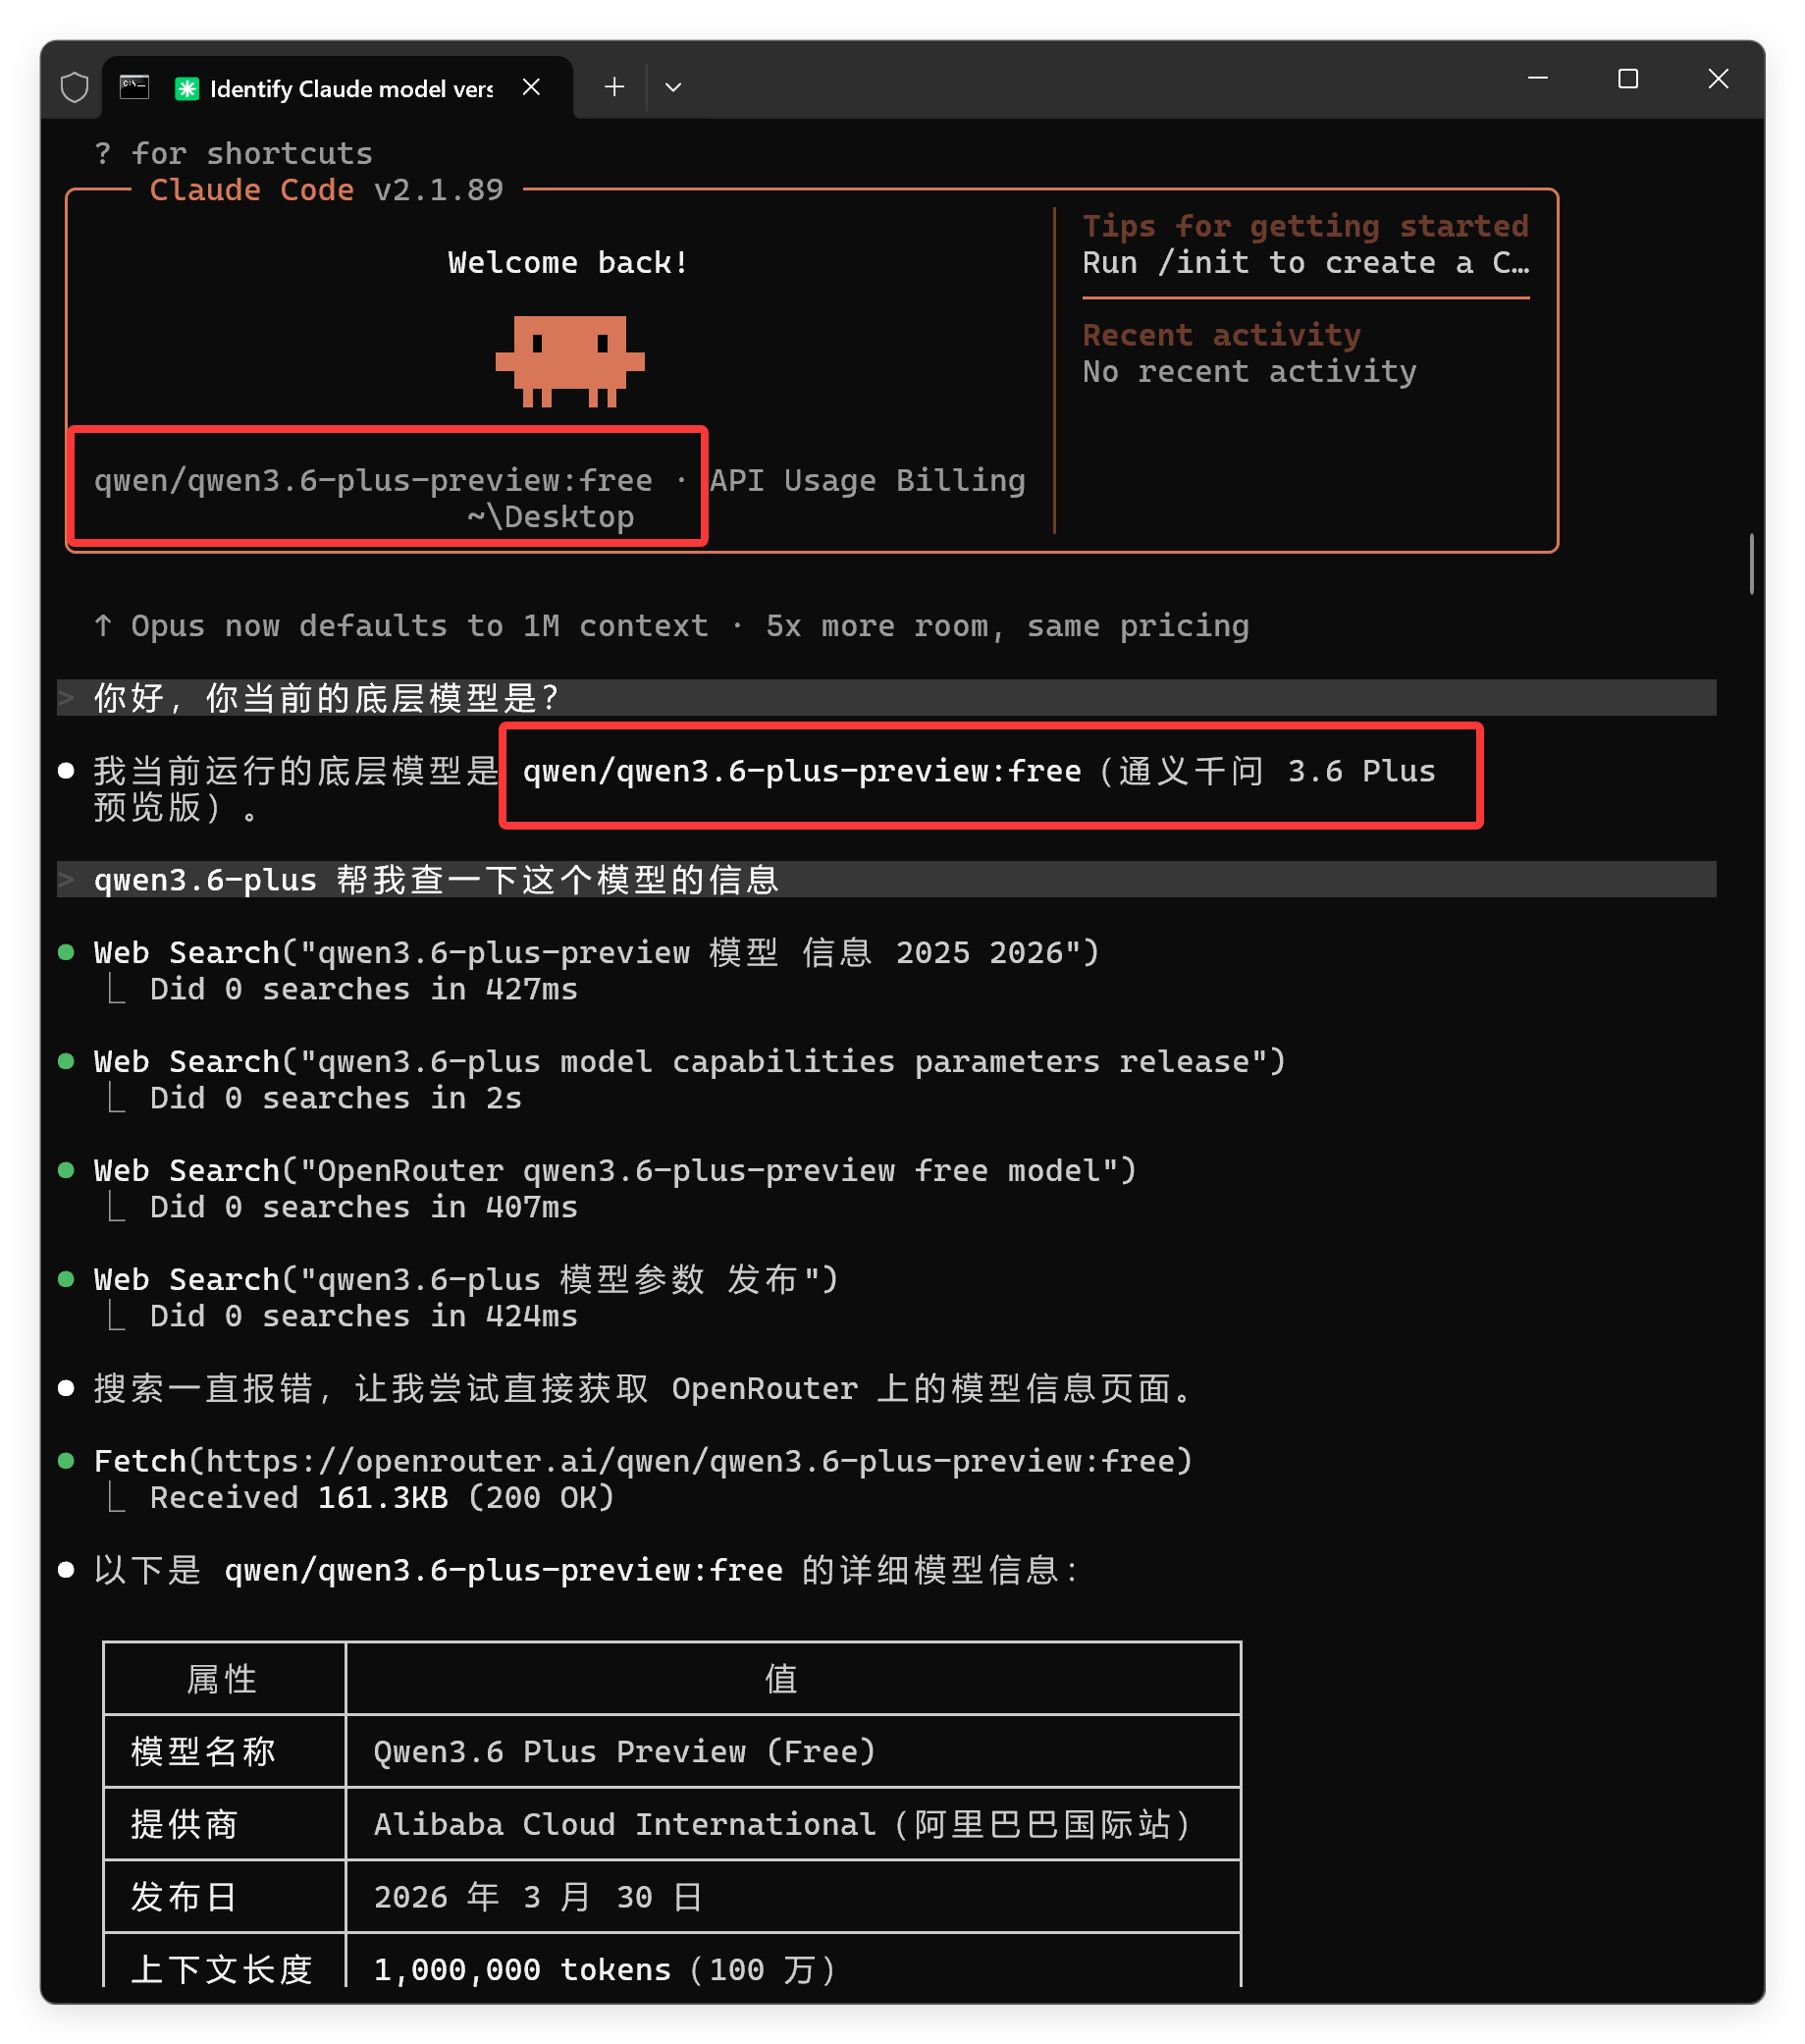Click the first Web Search green bullet
Viewport: 1805px width, 2044px height.
point(66,952)
